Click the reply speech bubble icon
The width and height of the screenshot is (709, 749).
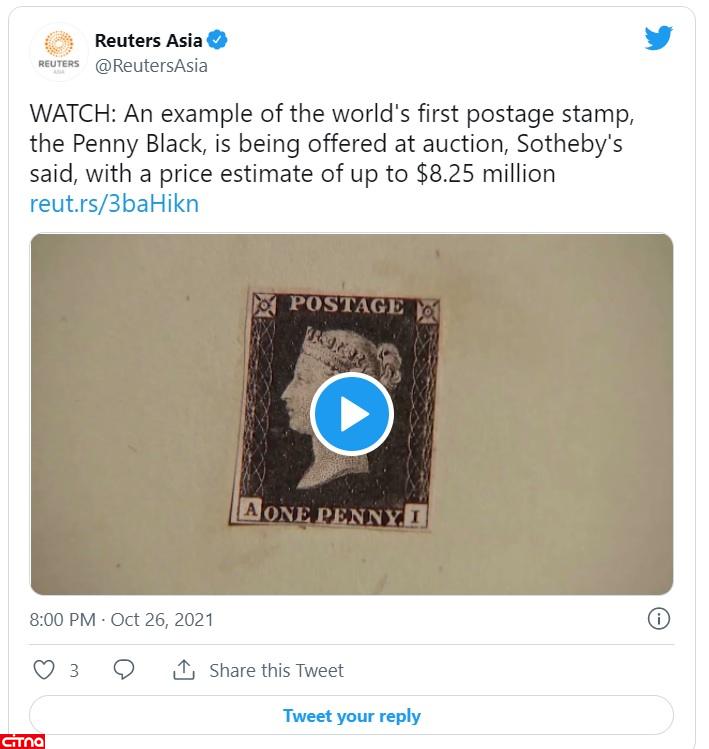click(124, 670)
